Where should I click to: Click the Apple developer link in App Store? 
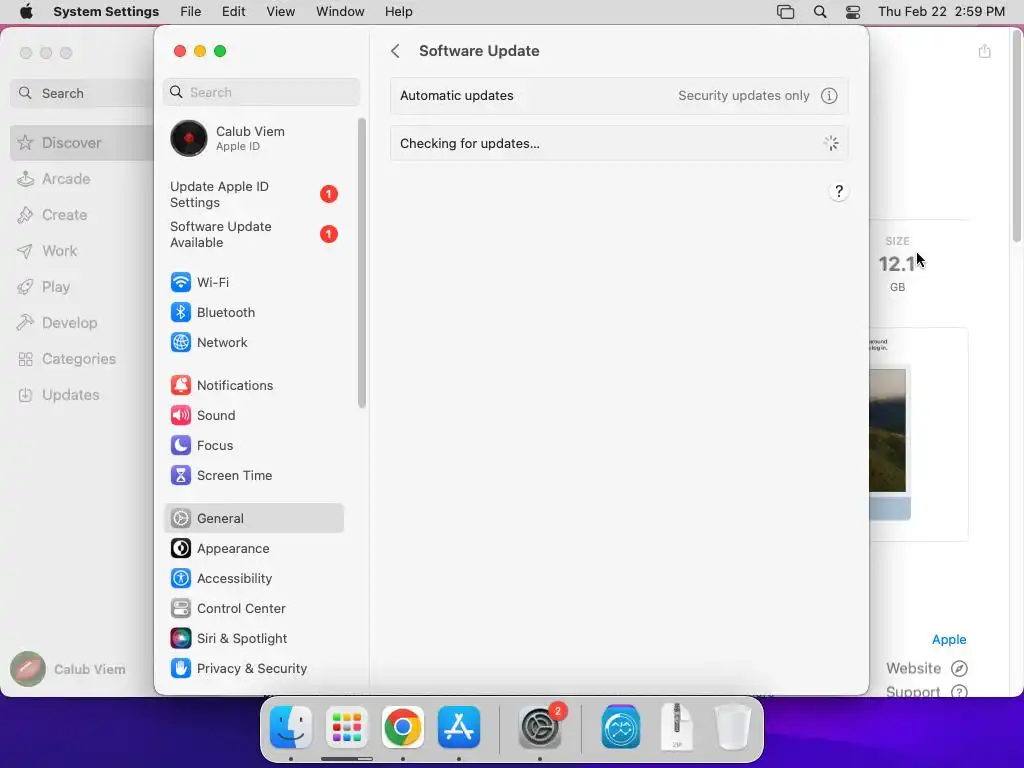tap(949, 639)
